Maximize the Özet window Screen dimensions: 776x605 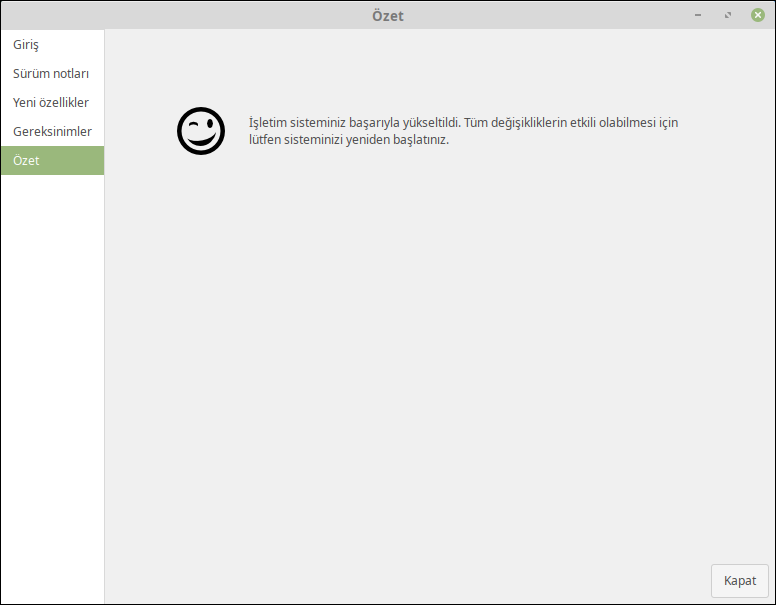(x=728, y=15)
